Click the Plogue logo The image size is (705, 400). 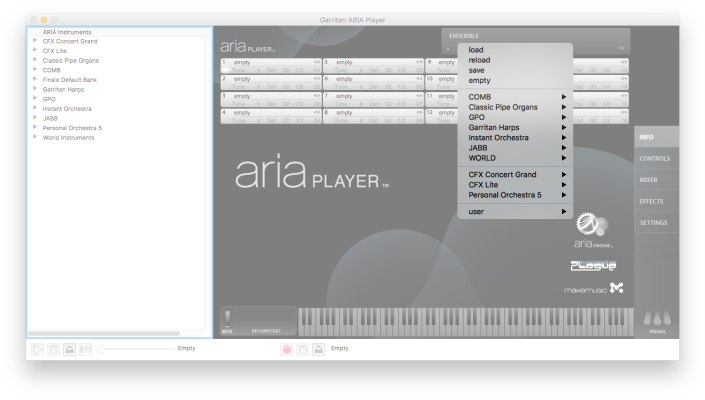coord(593,266)
